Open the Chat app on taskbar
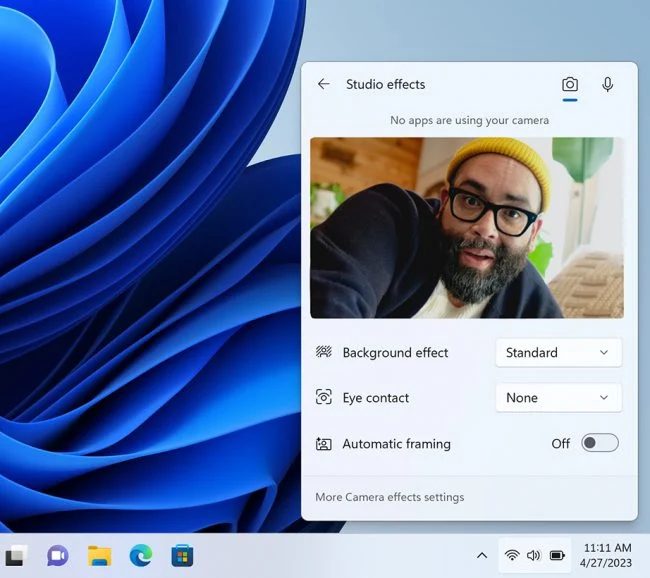 pos(57,555)
